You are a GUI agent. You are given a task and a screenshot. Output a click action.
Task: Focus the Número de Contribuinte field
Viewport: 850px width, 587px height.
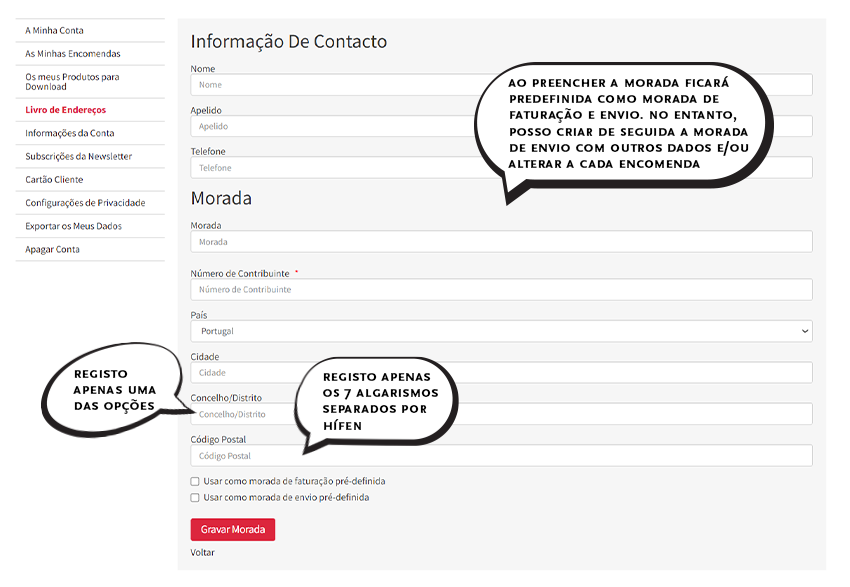(x=501, y=290)
